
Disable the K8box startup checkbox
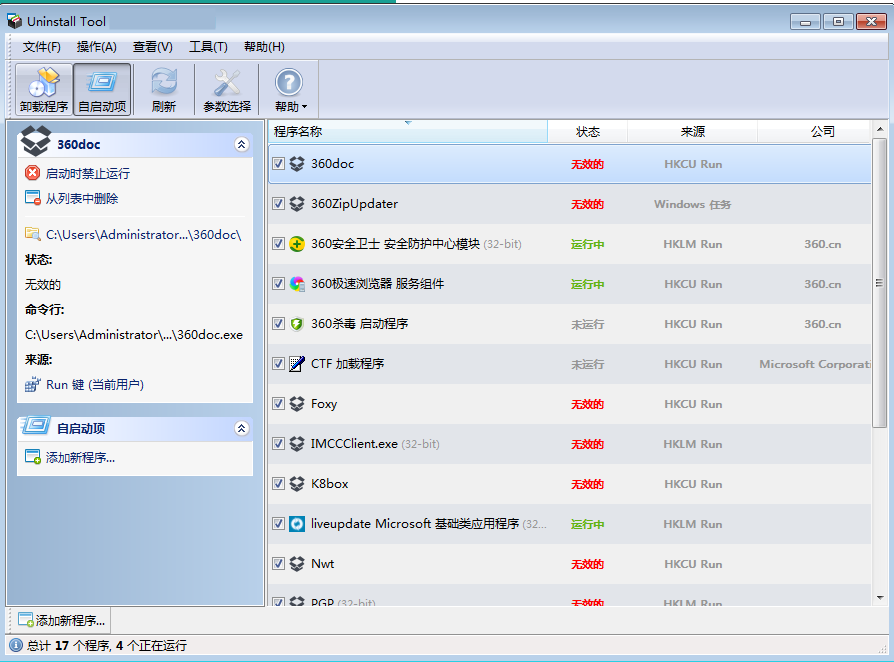tap(279, 484)
